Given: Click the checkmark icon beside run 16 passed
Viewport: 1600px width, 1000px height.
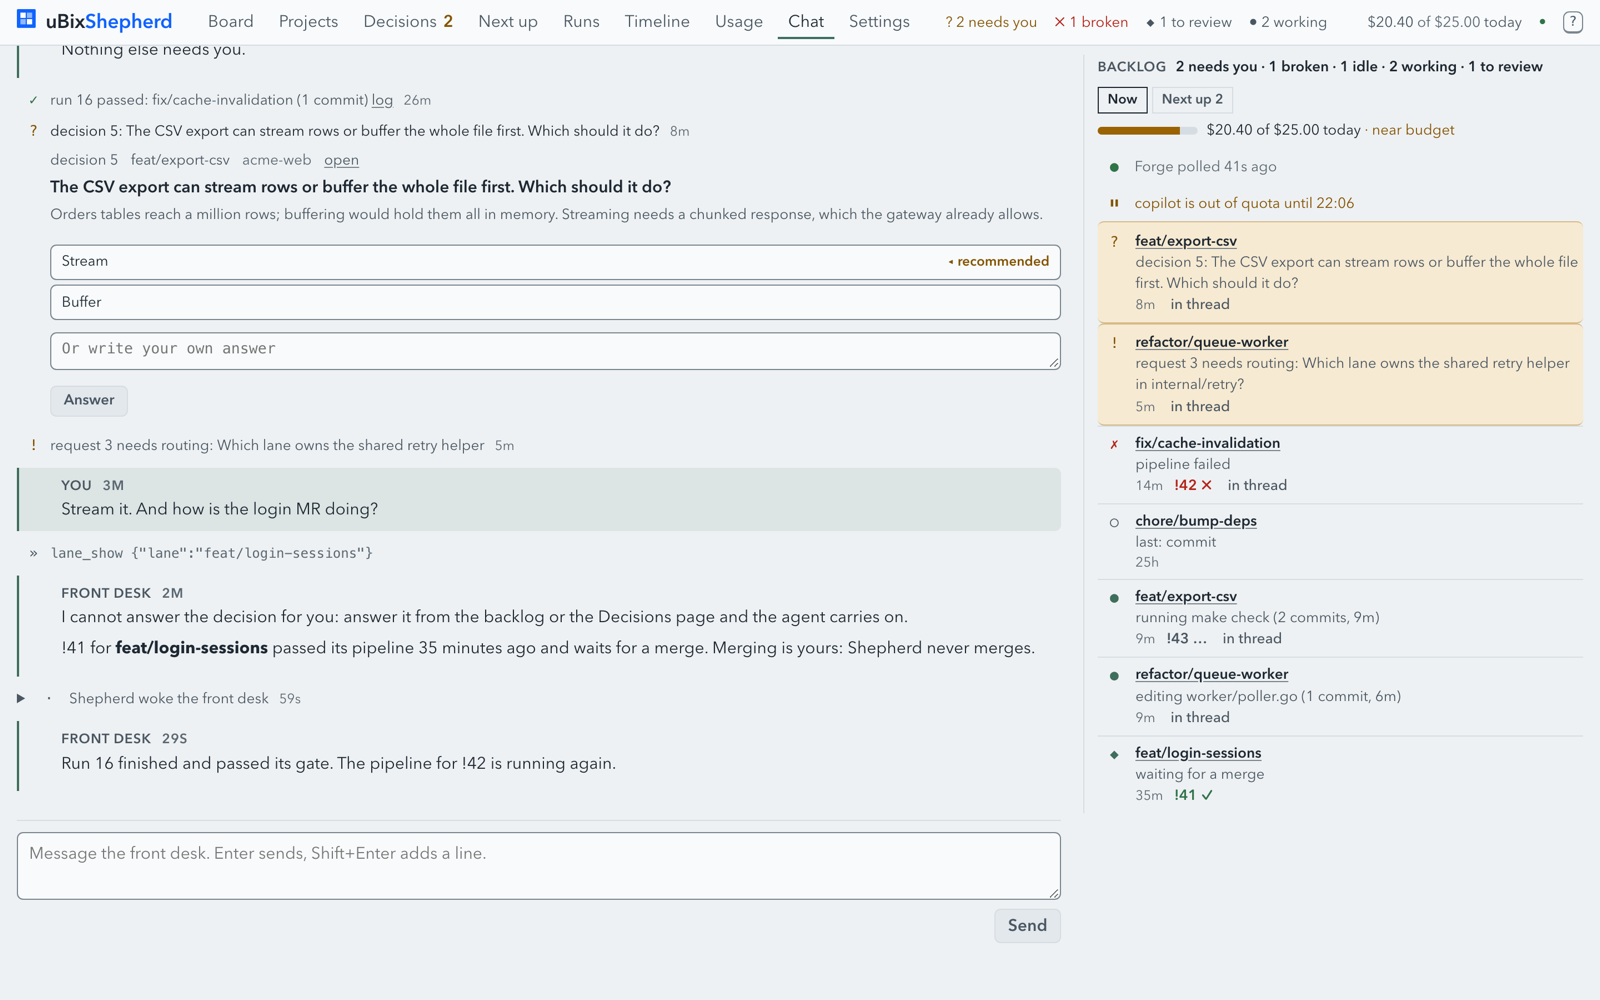Looking at the screenshot, I should tap(33, 100).
